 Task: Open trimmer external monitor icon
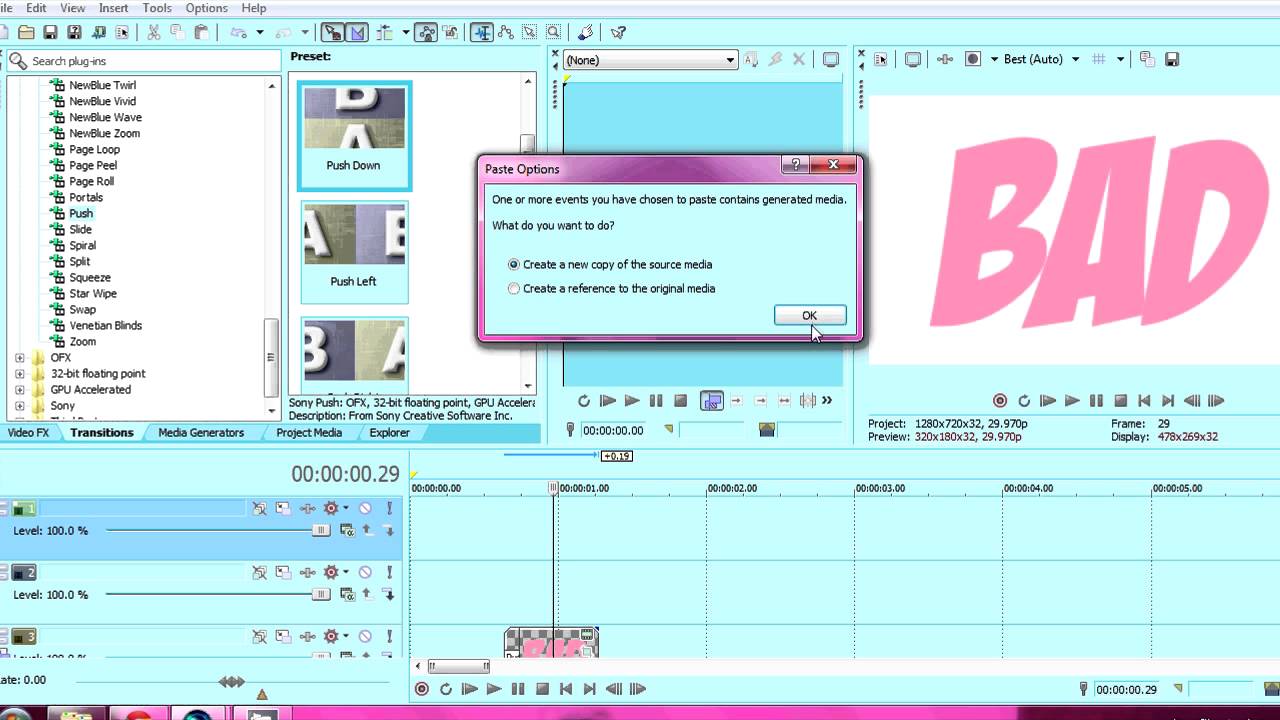[831, 59]
